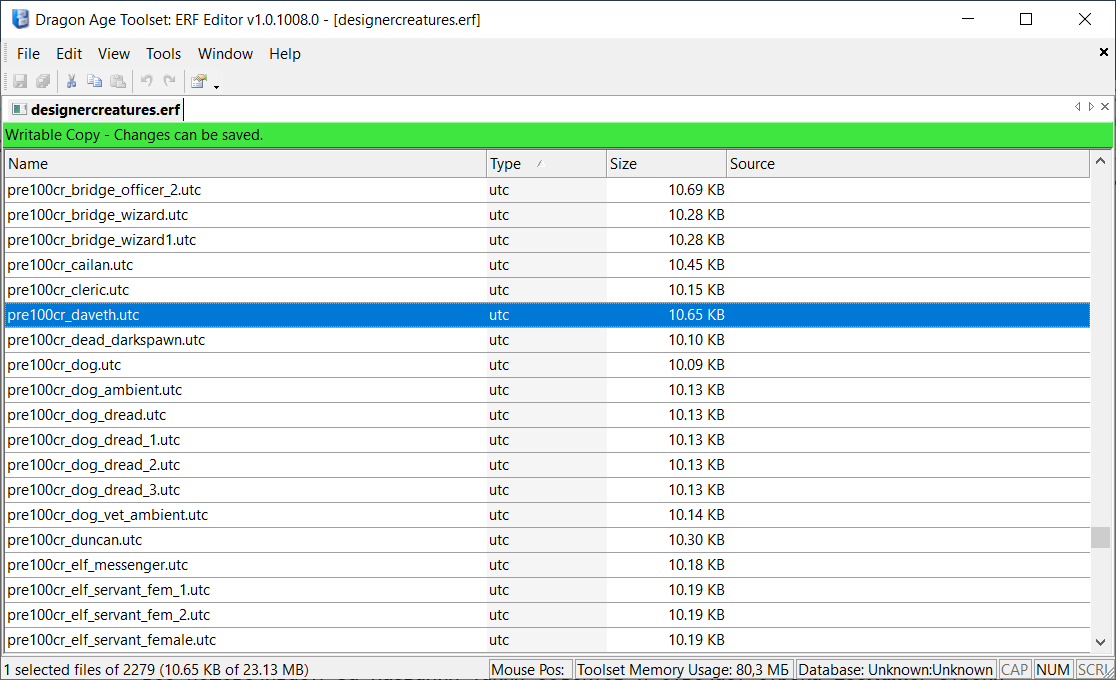This screenshot has height=680, width=1116.
Task: Click the Database: Unknown:Unknown status entry
Action: (x=895, y=670)
